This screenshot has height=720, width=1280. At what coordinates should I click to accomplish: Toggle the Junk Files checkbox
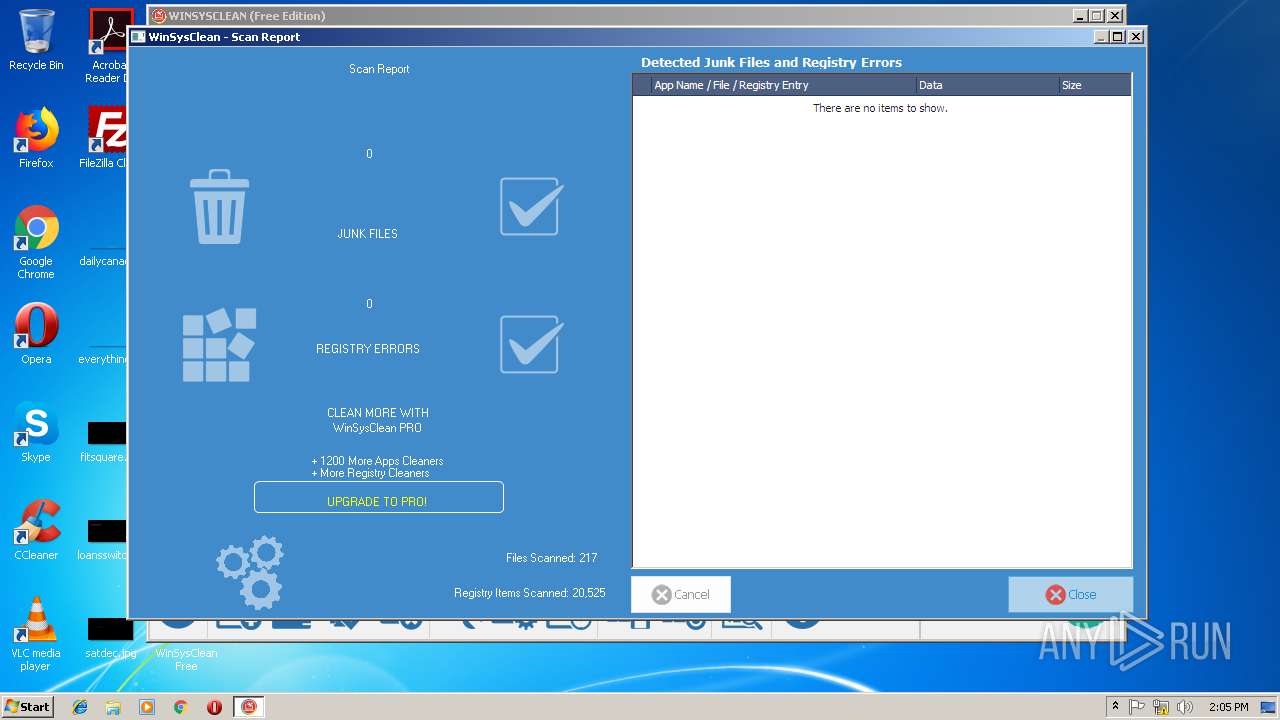click(x=531, y=206)
